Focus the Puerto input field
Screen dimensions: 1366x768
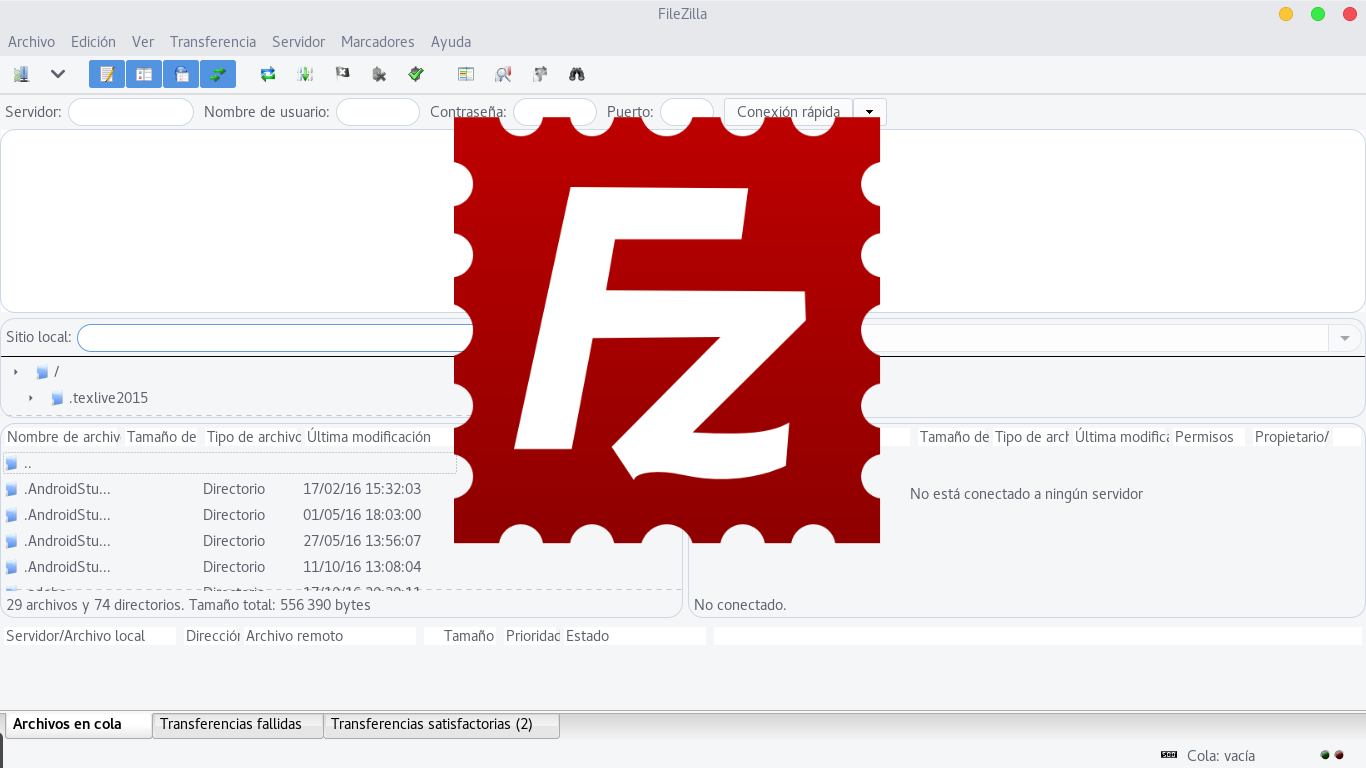tap(687, 112)
